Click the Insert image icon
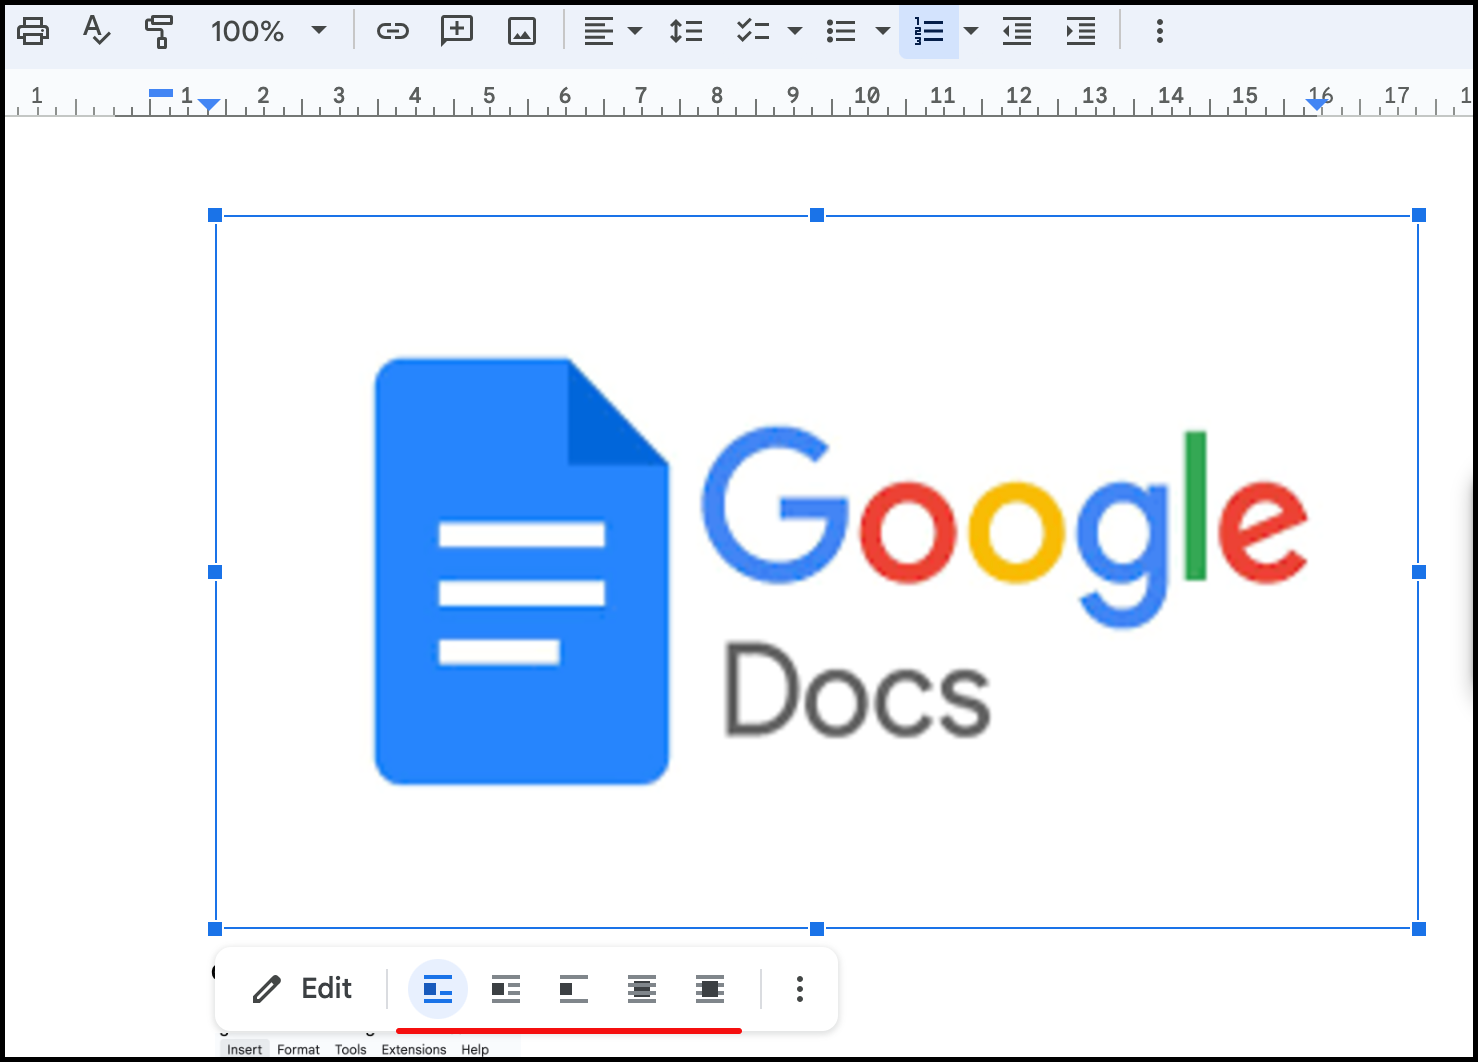 (x=522, y=31)
